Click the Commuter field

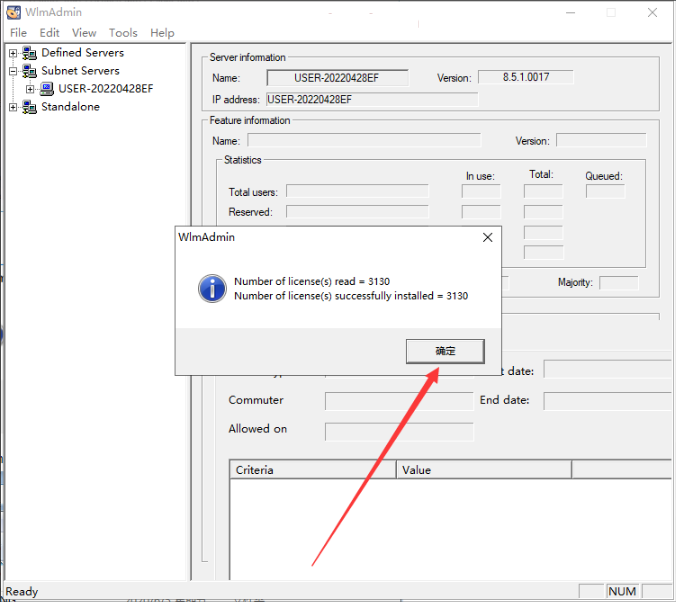(399, 401)
